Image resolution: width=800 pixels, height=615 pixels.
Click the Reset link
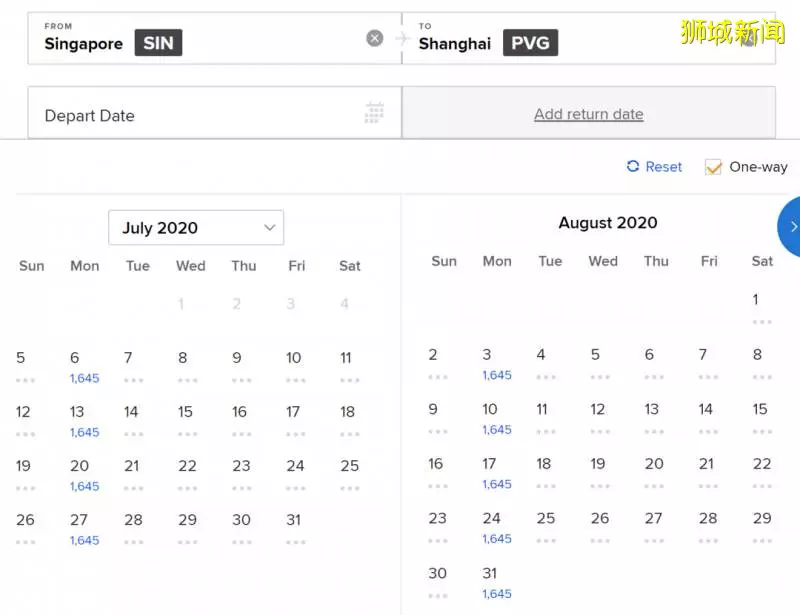click(x=663, y=167)
